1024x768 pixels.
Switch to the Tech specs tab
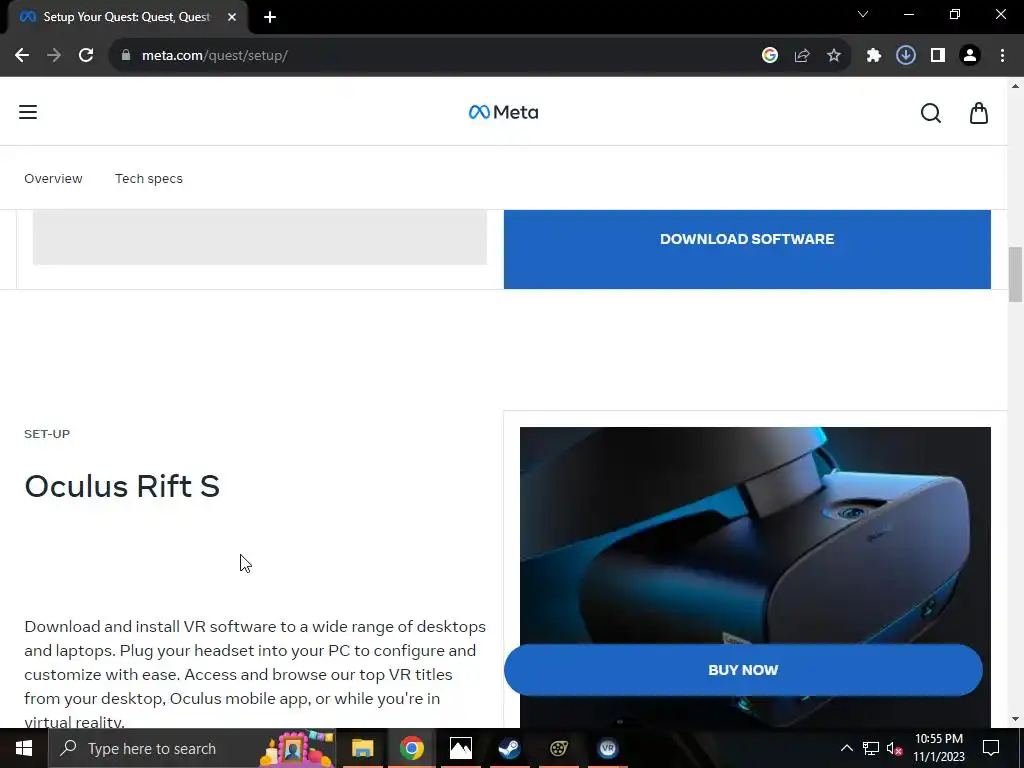coord(149,178)
